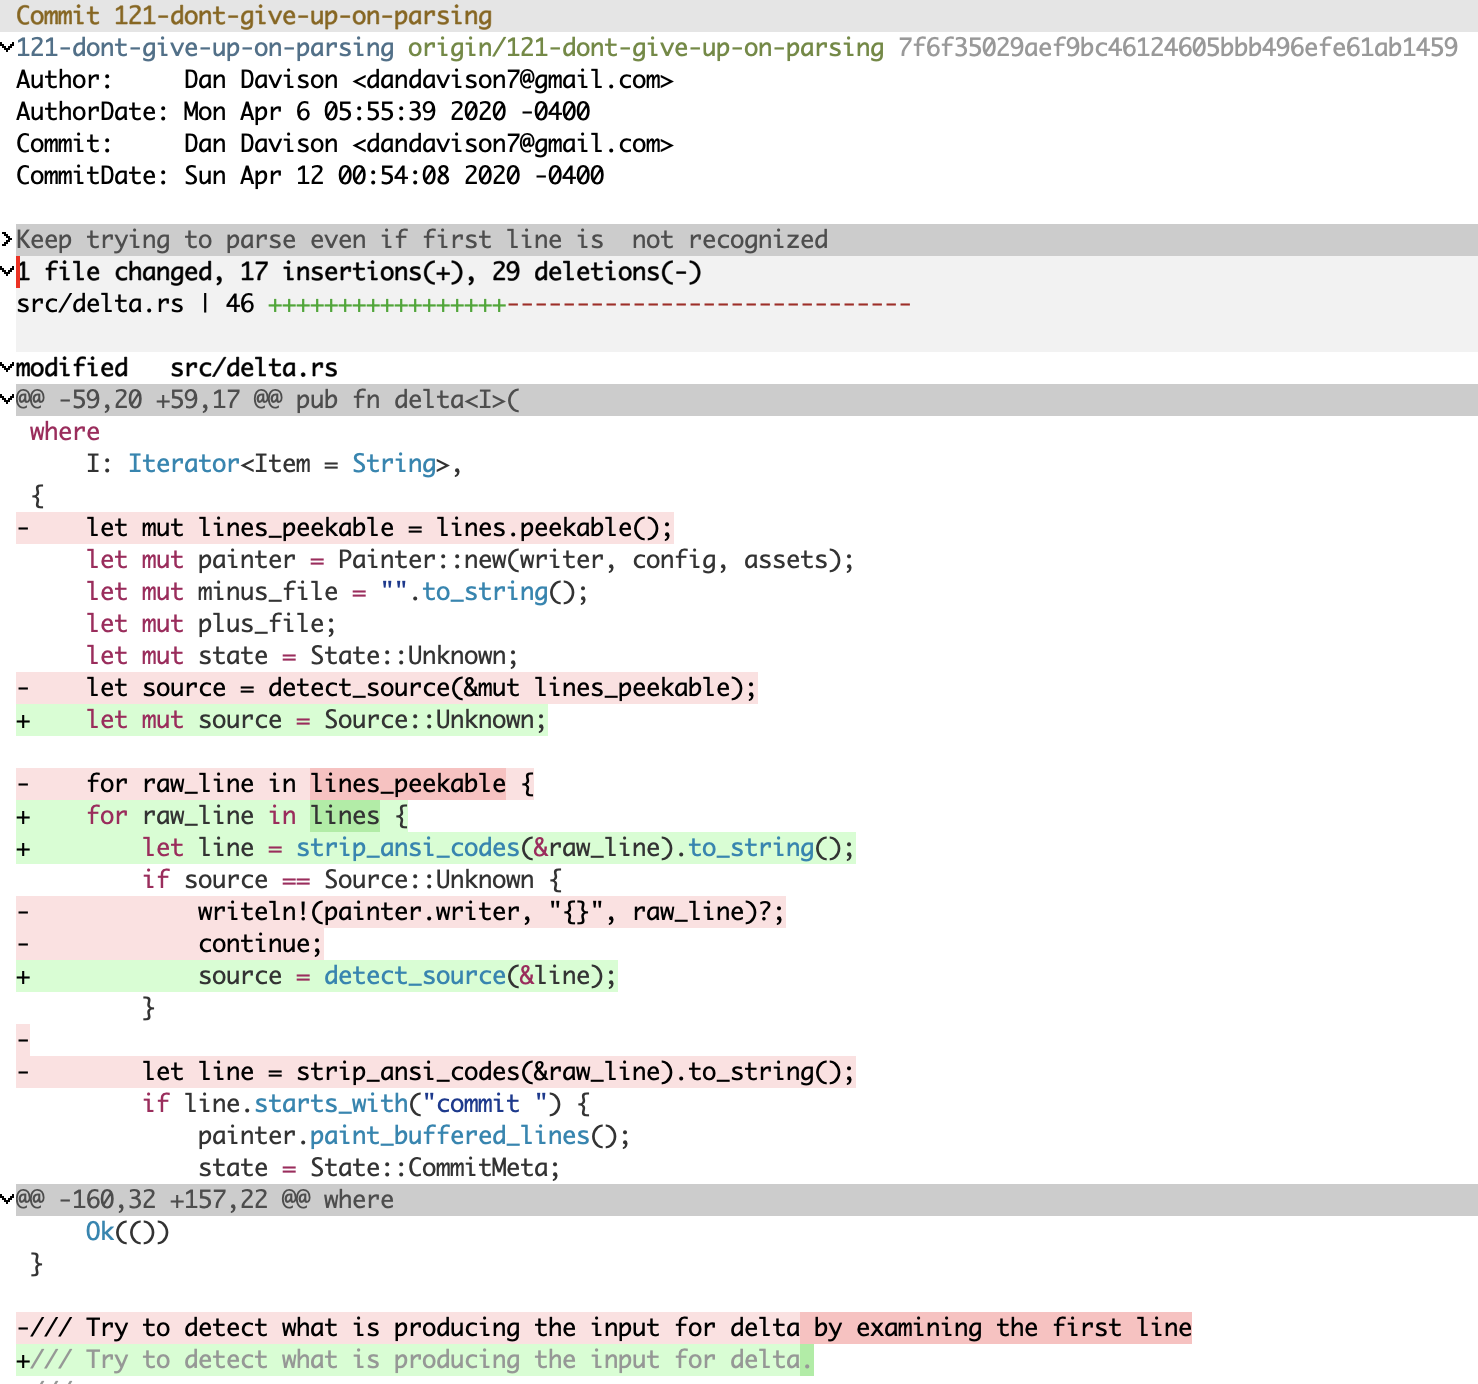Viewport: 1478px width, 1384px height.
Task: Expand the 'Keep trying to parse' commit message section
Action: (7, 239)
